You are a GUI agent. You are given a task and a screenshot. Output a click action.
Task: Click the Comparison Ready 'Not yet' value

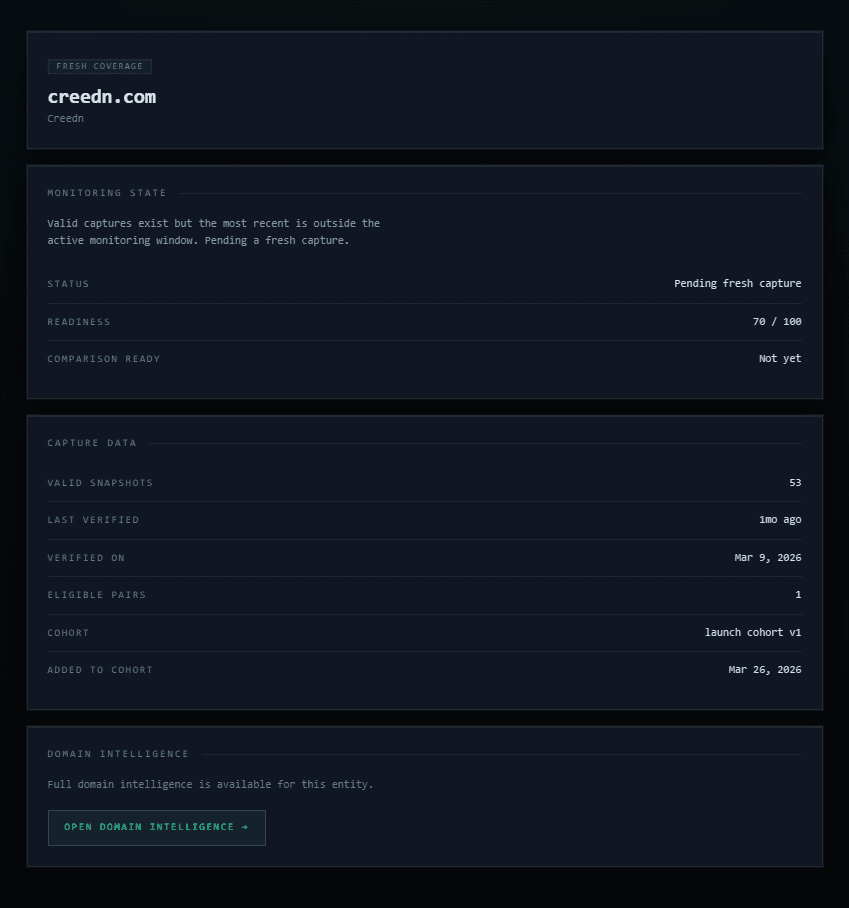[x=779, y=358]
